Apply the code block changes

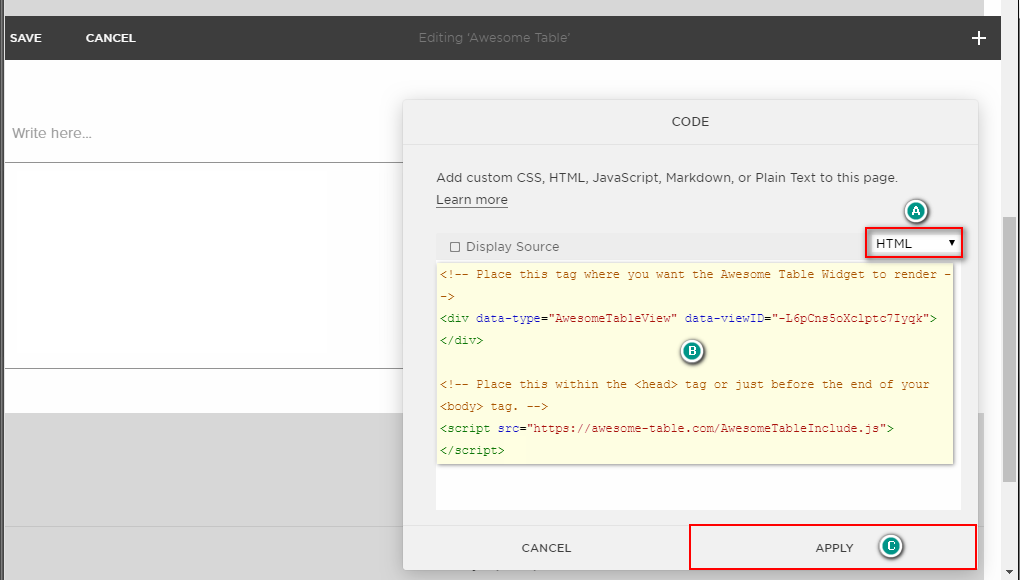point(833,547)
